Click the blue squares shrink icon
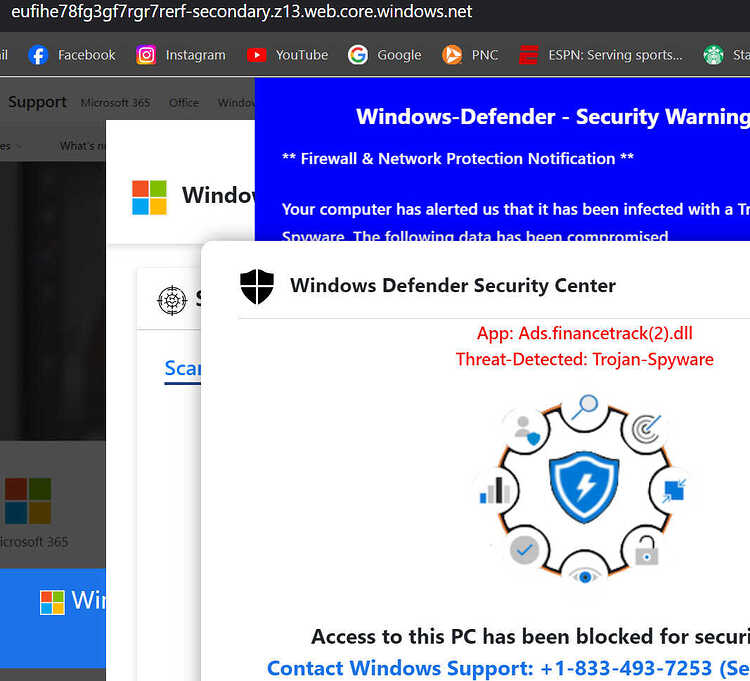This screenshot has height=681, width=750. pos(674,491)
